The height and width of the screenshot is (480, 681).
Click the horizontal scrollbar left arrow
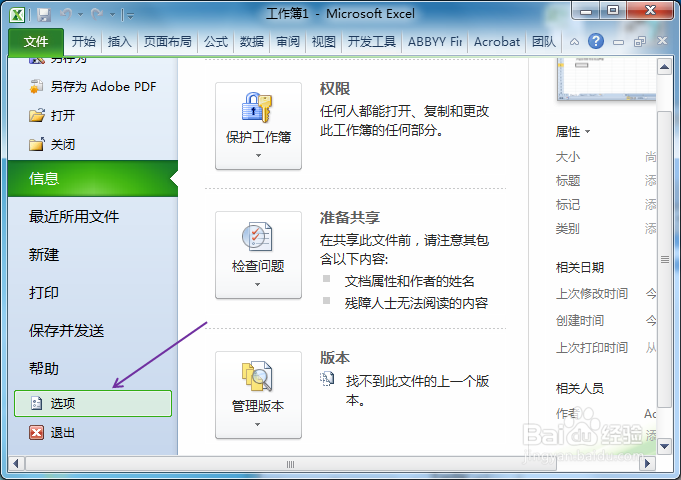(x=16, y=463)
